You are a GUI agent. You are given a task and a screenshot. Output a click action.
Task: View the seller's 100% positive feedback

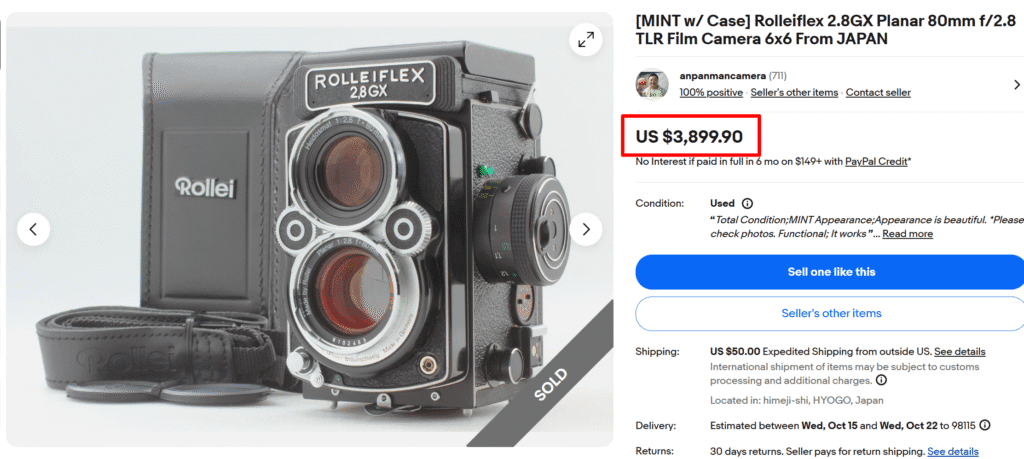click(711, 93)
